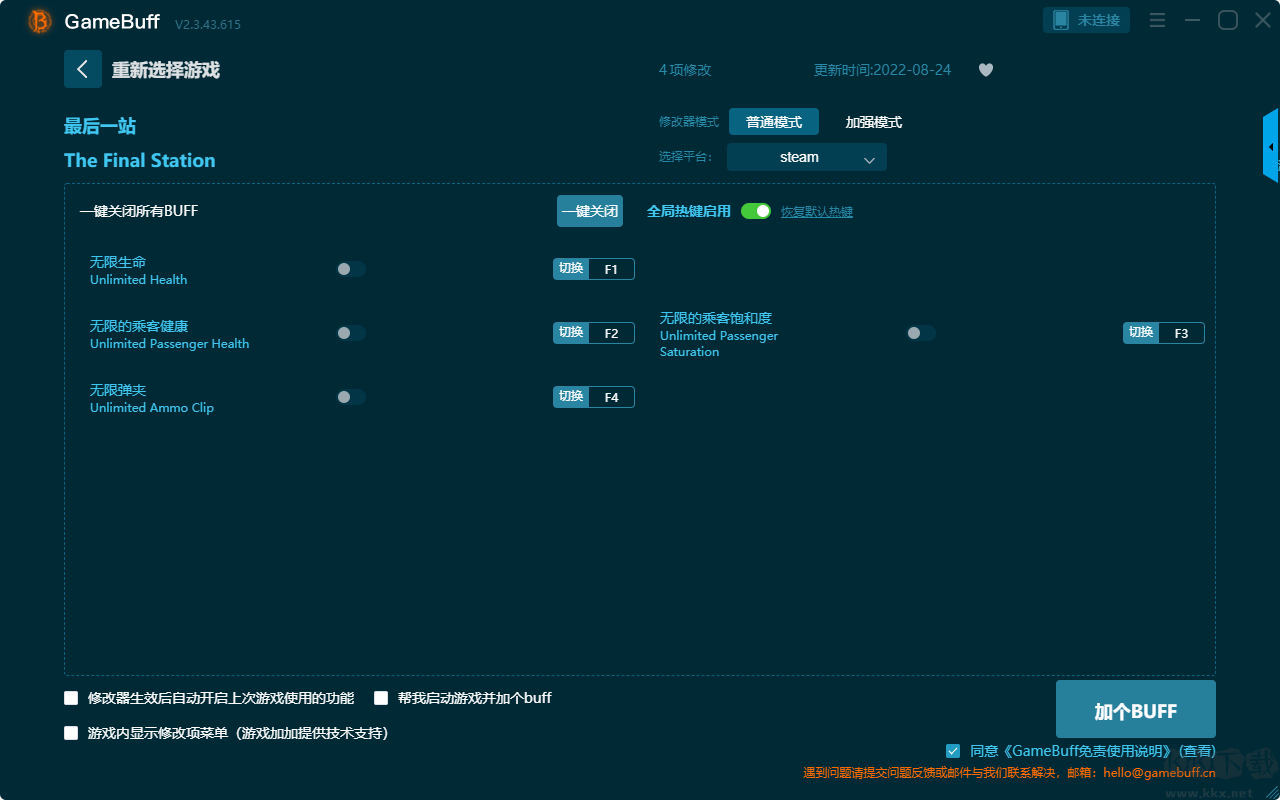Open the hamburger menu icon
This screenshot has height=800, width=1280.
[x=1157, y=20]
